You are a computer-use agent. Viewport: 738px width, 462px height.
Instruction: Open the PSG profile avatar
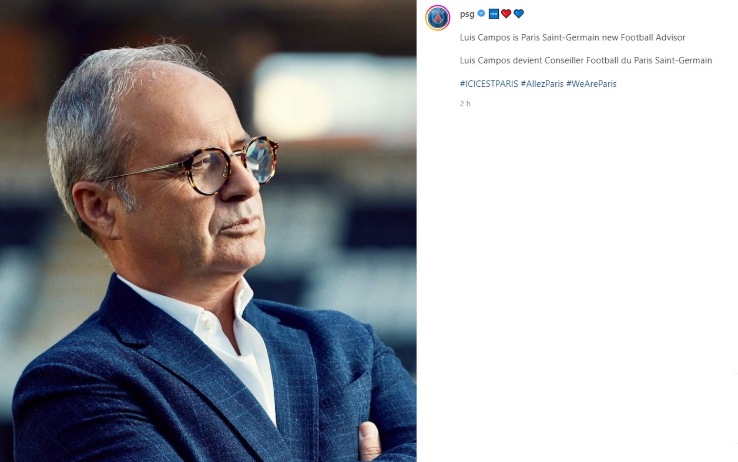[438, 18]
